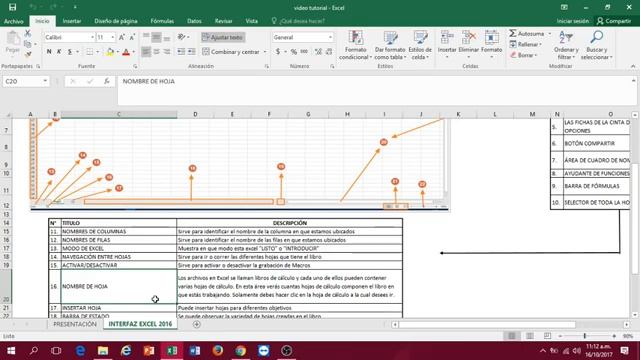The width and height of the screenshot is (640, 360).
Task: Toggle middle vertical alignment
Action: coord(156,37)
